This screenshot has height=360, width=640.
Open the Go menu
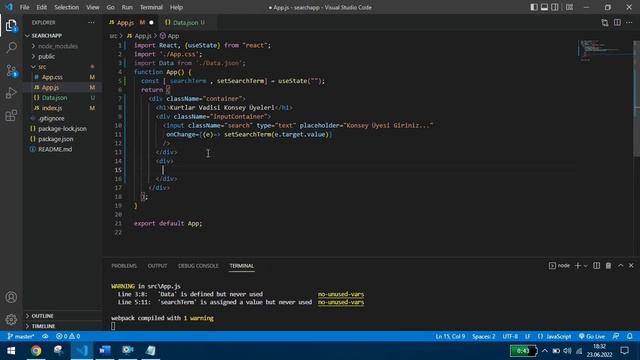110,7
